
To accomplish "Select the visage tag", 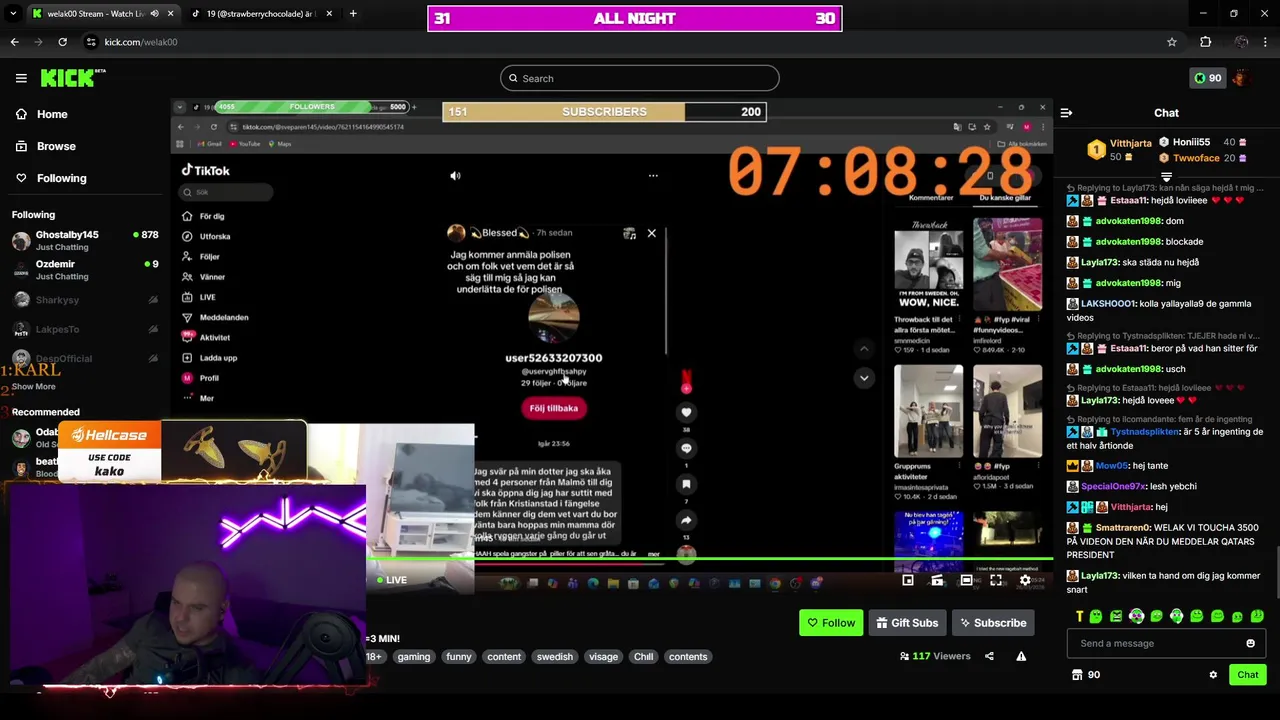I will [603, 657].
